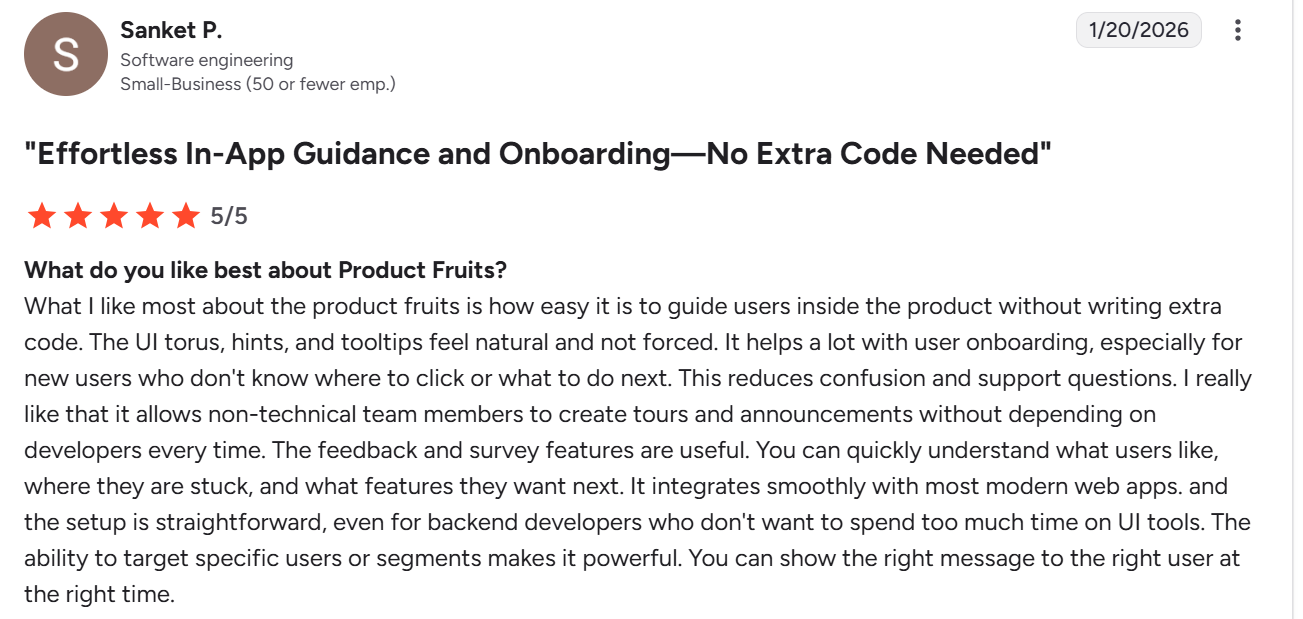Click the 1/20/2026 date badge

(1138, 30)
